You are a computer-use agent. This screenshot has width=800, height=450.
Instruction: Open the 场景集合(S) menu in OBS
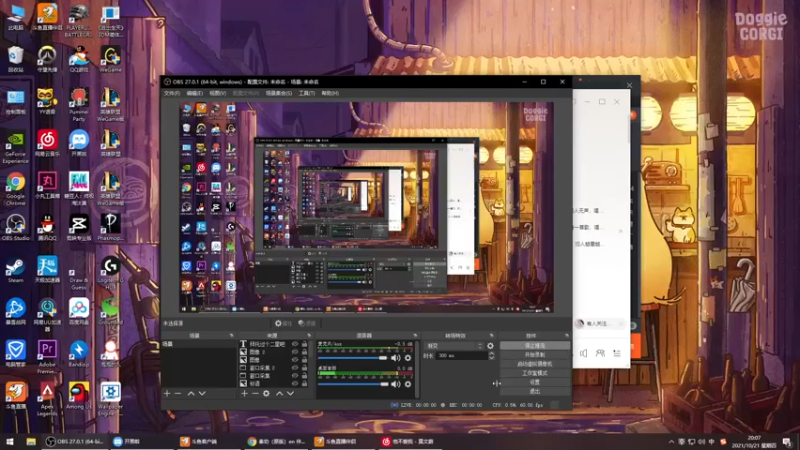(x=279, y=93)
